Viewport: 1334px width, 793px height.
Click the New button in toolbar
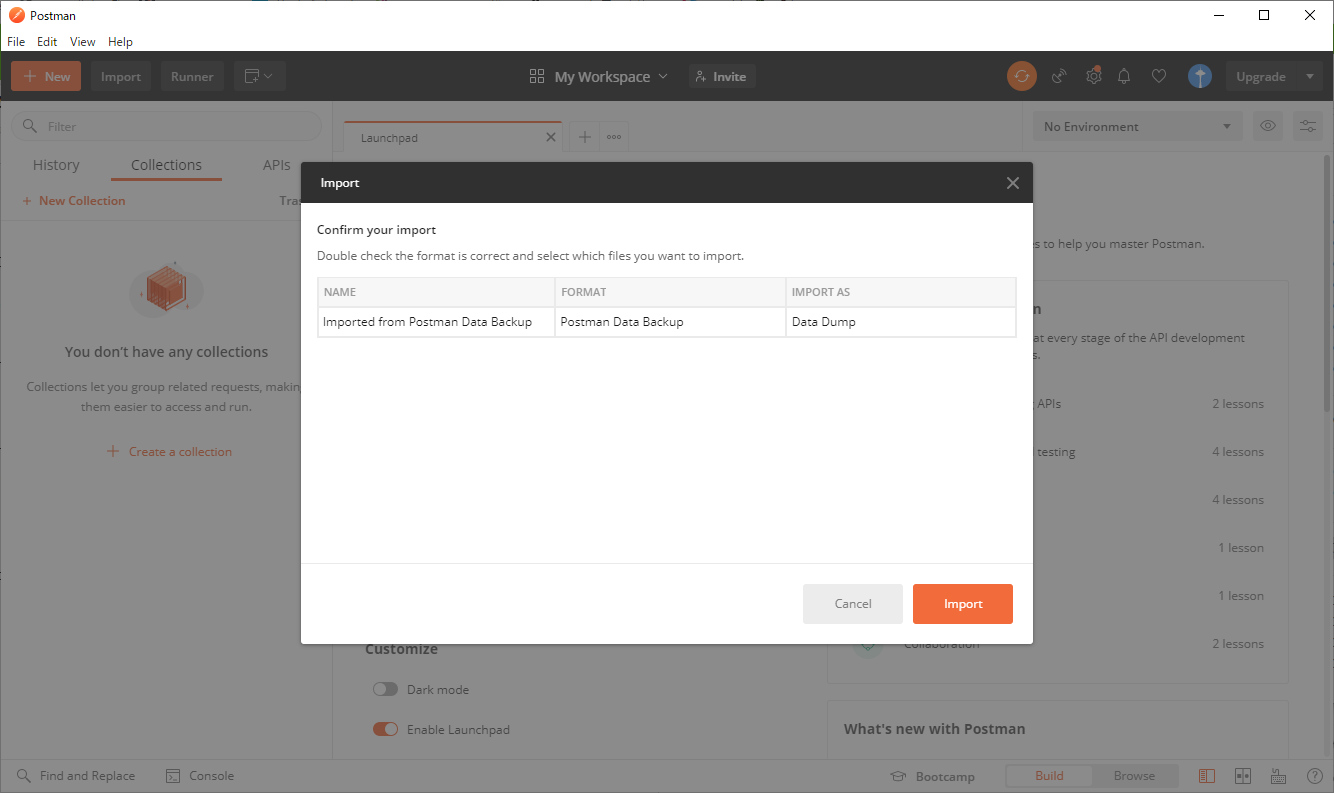coord(46,76)
